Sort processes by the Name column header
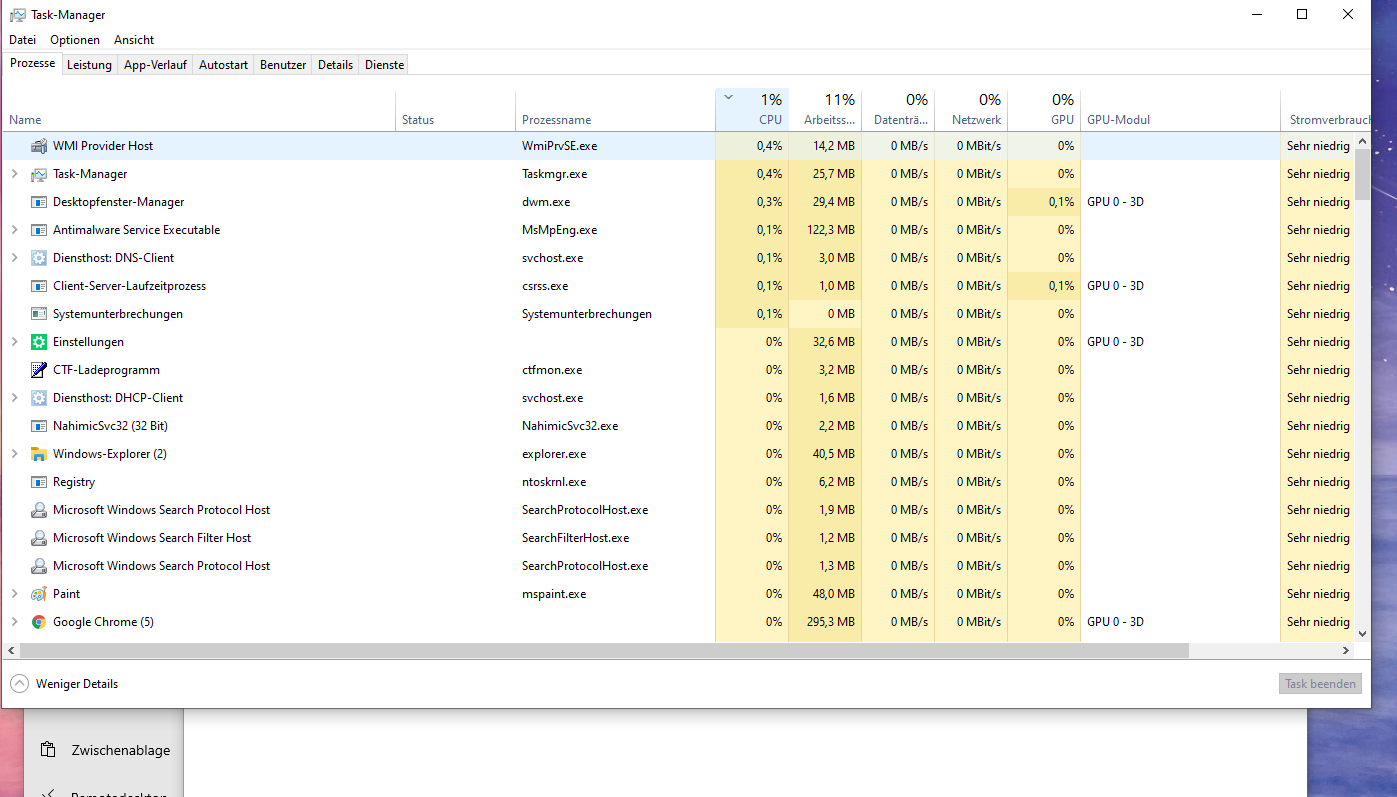The height and width of the screenshot is (797, 1397). 199,110
